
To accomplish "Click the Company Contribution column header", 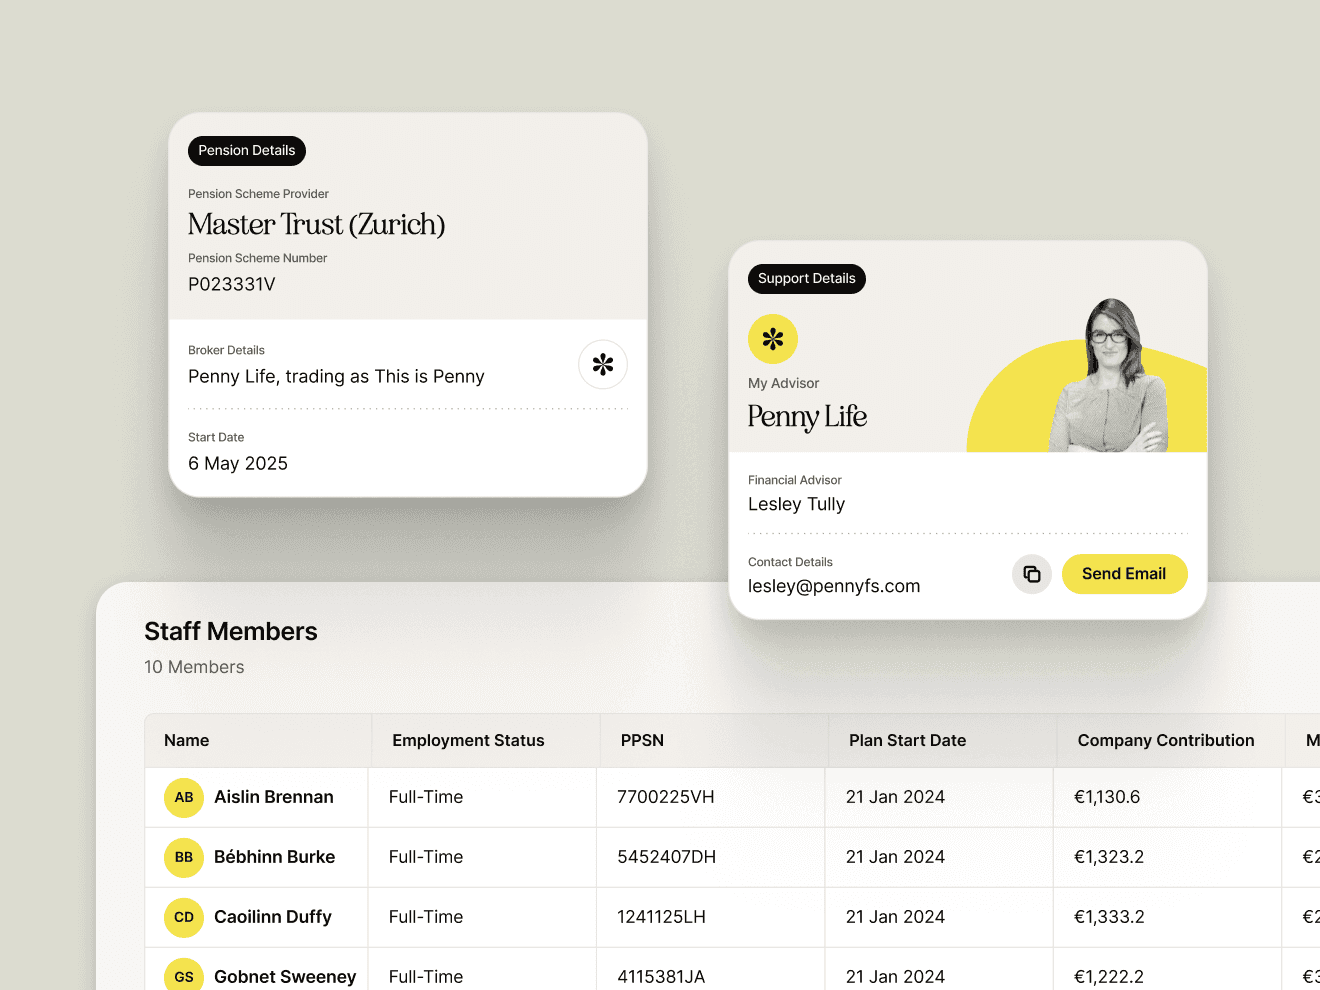I will tap(1165, 740).
